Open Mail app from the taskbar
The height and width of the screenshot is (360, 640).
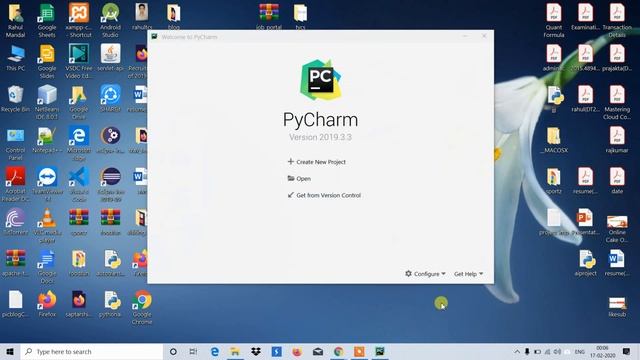pos(318,351)
